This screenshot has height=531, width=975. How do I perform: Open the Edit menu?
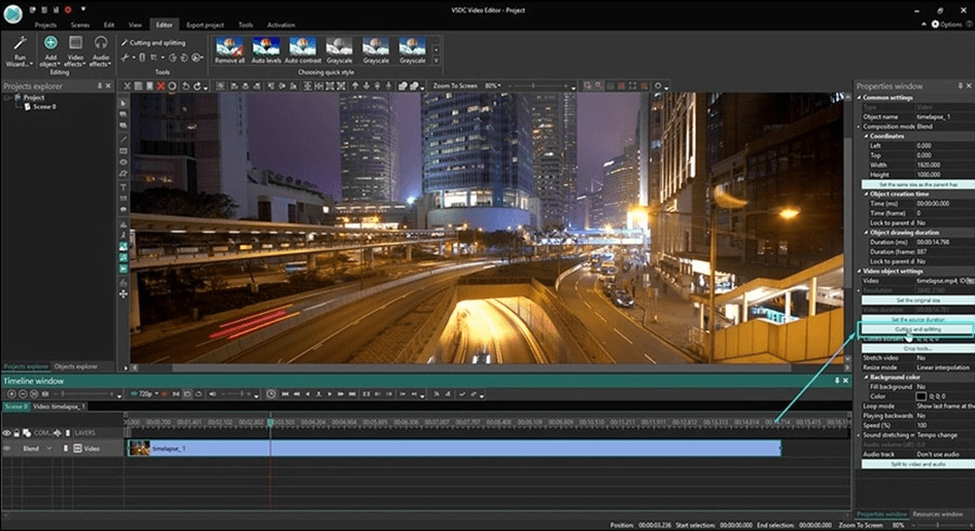coord(109,25)
